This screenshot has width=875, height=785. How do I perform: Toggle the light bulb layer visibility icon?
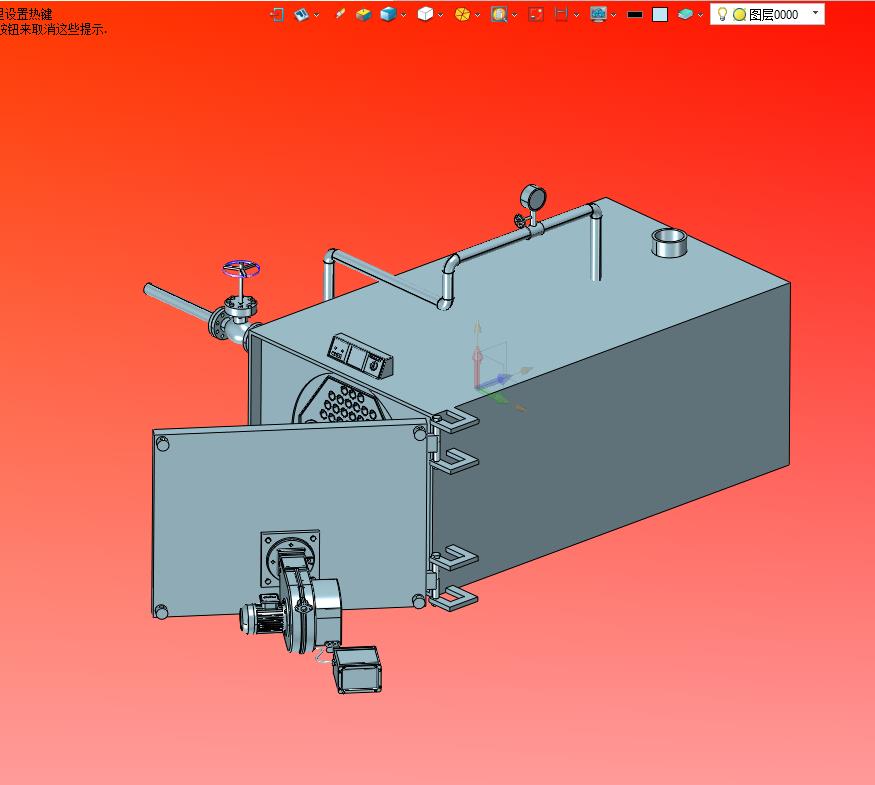(722, 14)
